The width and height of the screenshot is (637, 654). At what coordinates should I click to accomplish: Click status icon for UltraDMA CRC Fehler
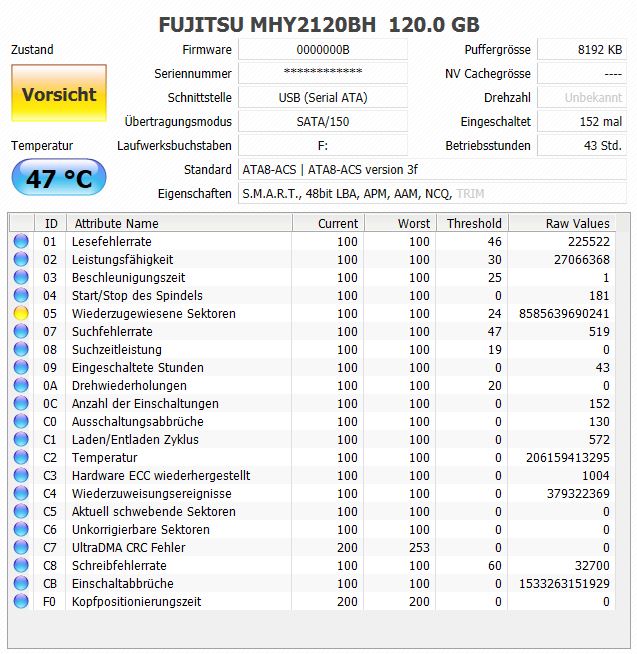point(21,547)
